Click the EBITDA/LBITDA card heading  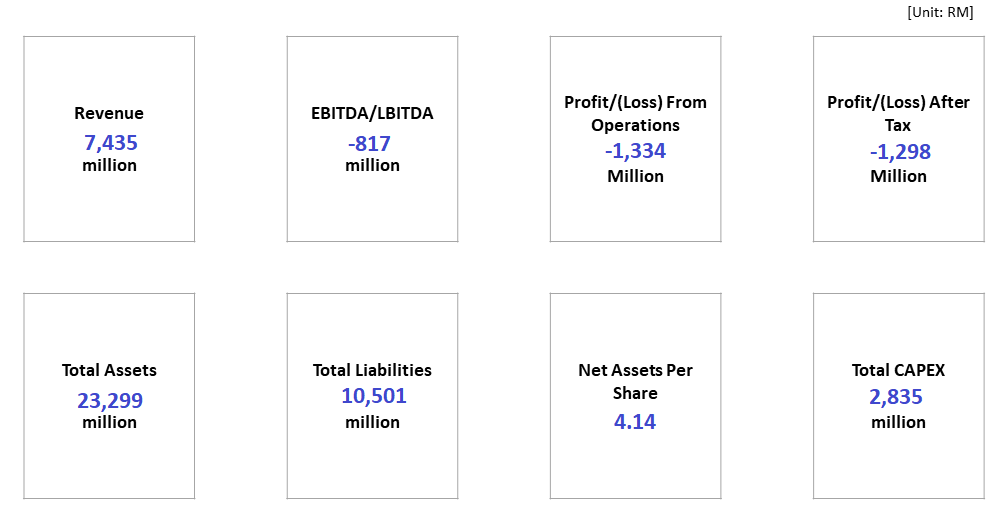tap(372, 114)
